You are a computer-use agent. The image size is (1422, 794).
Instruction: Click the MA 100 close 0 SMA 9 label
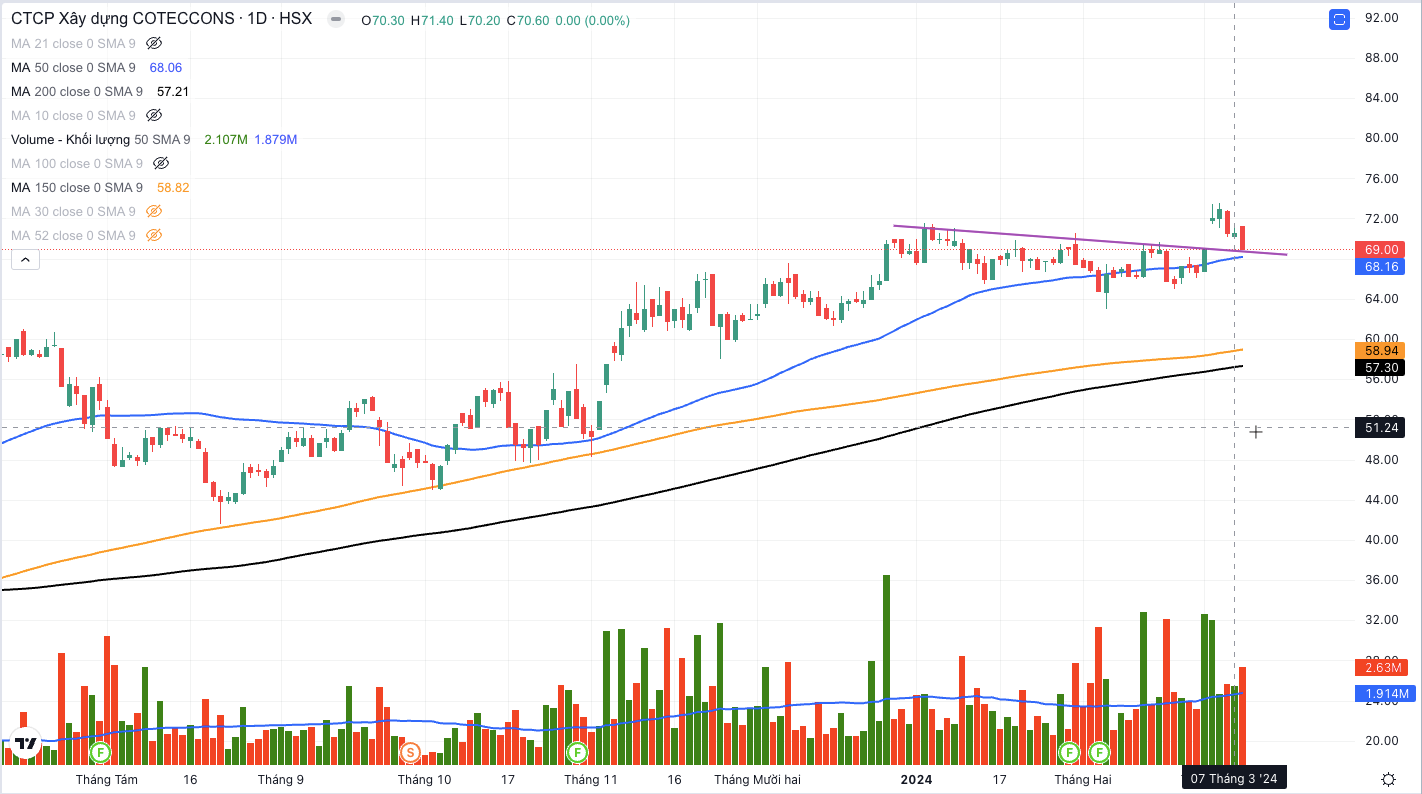coord(77,163)
